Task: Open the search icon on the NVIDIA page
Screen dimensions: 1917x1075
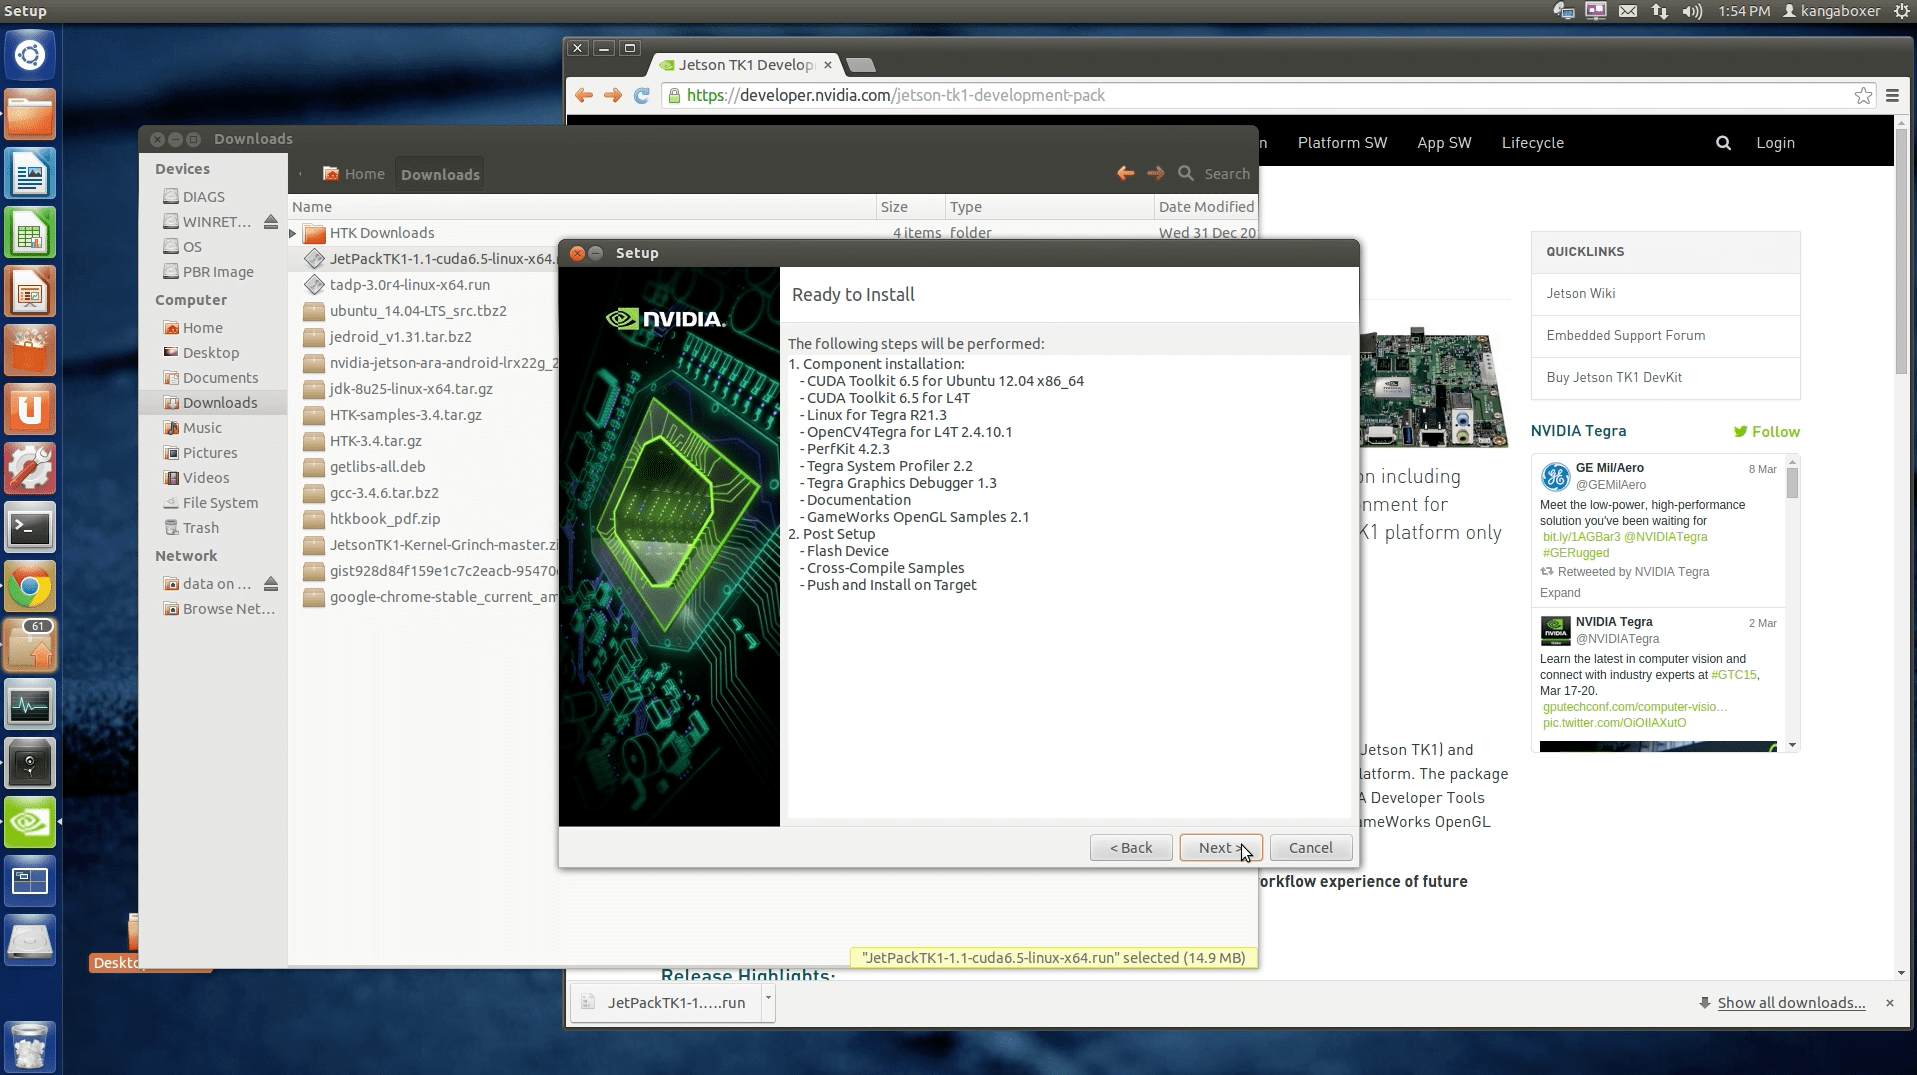Action: (1723, 142)
